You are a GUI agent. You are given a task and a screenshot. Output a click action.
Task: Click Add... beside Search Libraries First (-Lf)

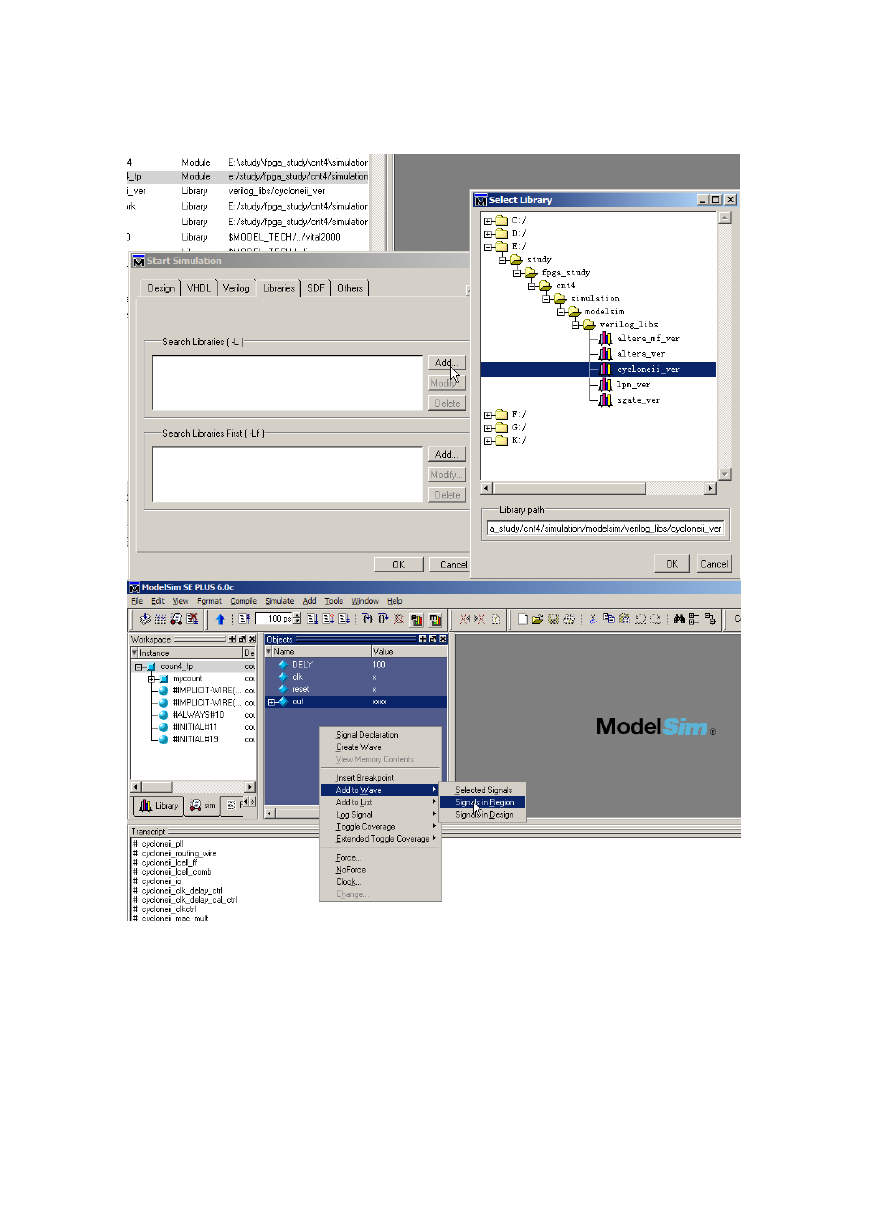pyautogui.click(x=446, y=454)
